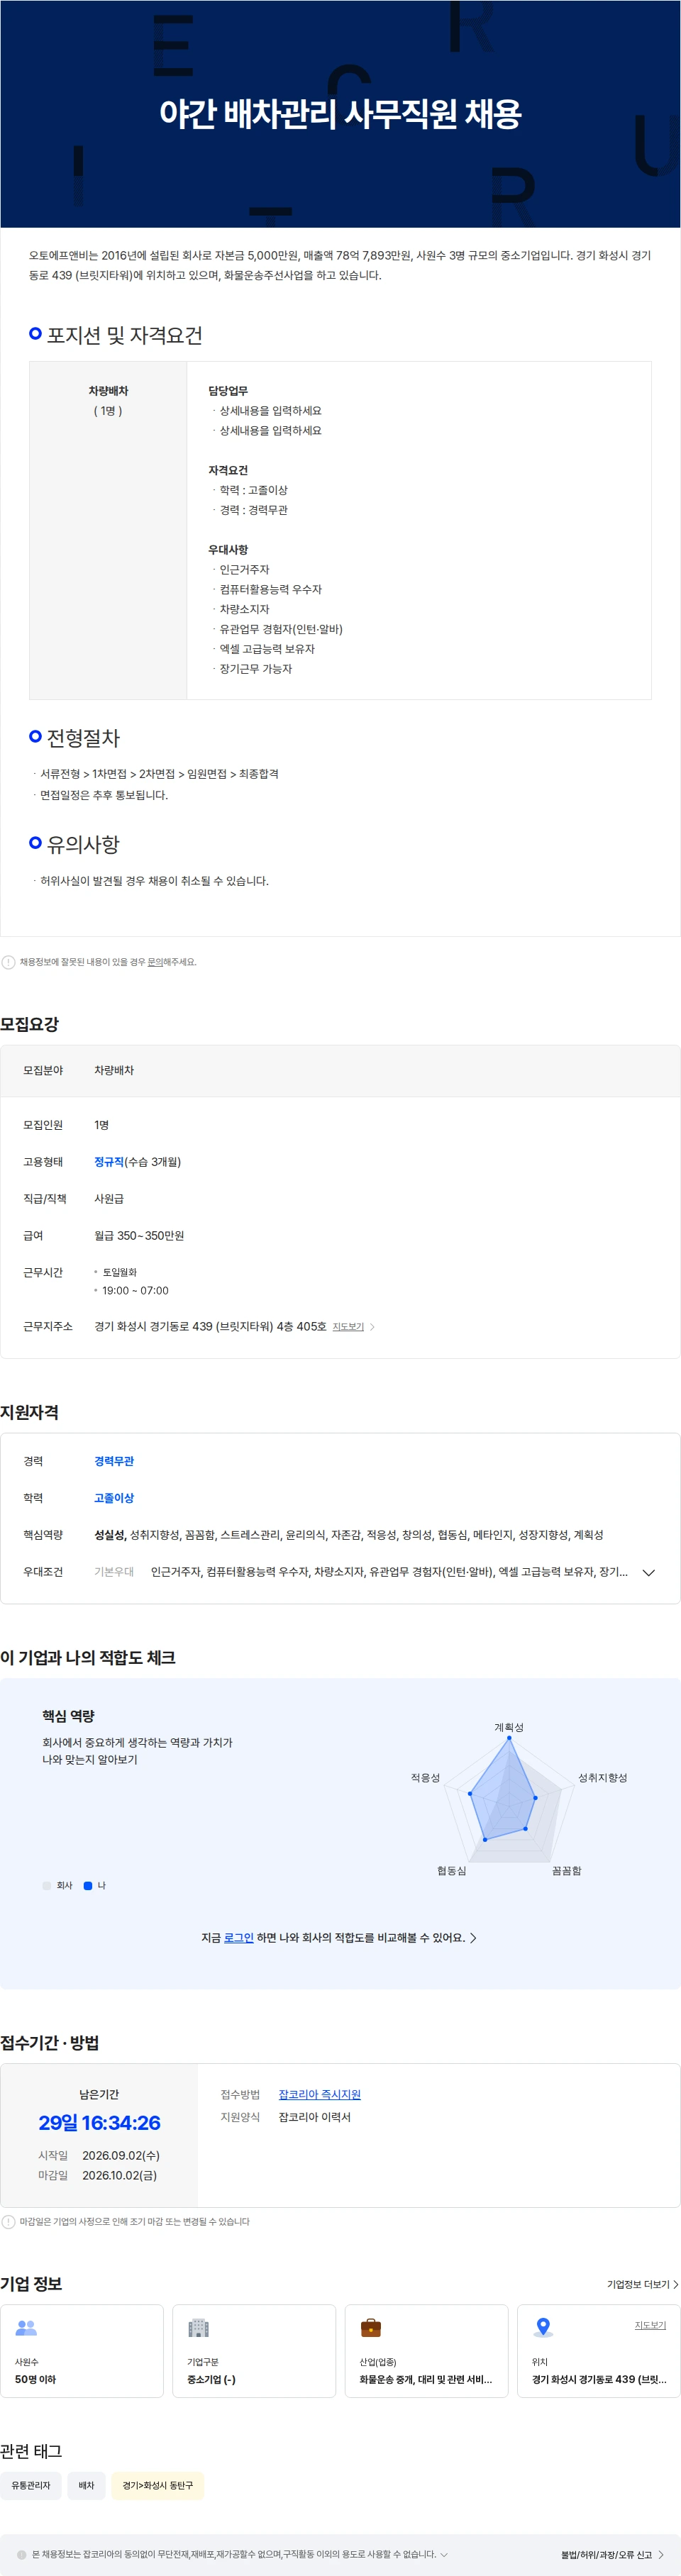The image size is (681, 2576).
Task: Click the 위치 map pin icon
Action: coord(543,2327)
